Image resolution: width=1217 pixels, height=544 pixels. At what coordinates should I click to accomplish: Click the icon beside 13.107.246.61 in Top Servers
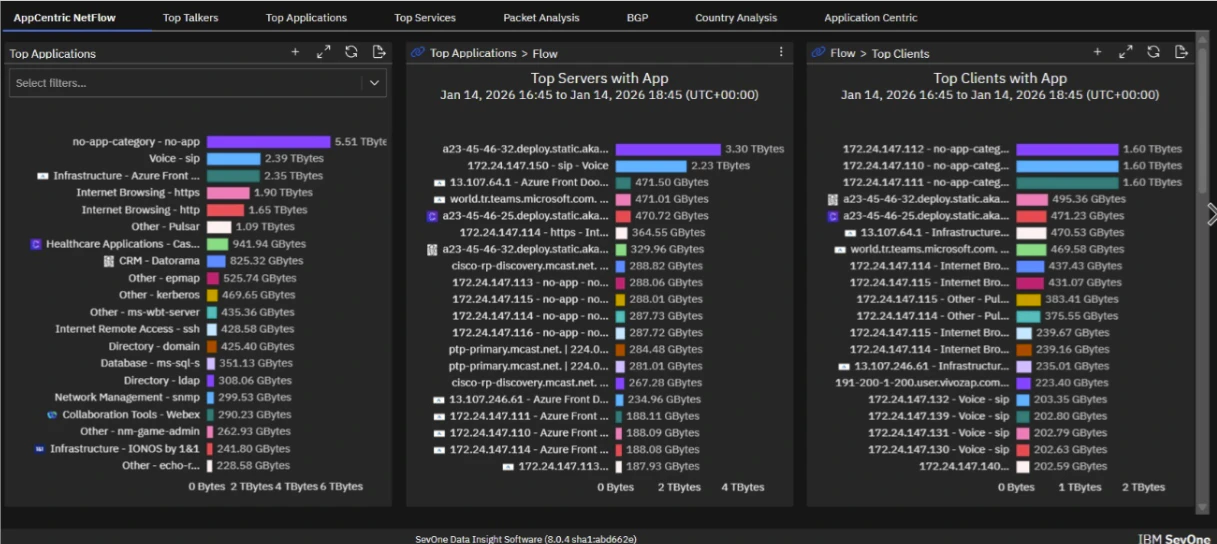(439, 400)
